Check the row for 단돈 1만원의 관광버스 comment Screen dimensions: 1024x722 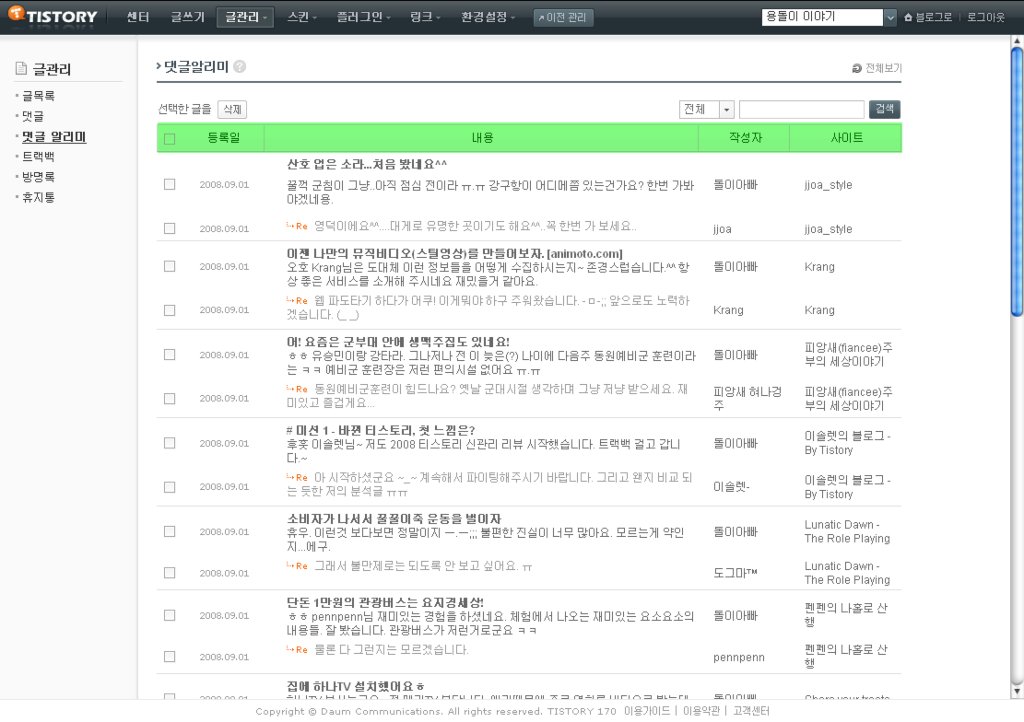tap(170, 615)
